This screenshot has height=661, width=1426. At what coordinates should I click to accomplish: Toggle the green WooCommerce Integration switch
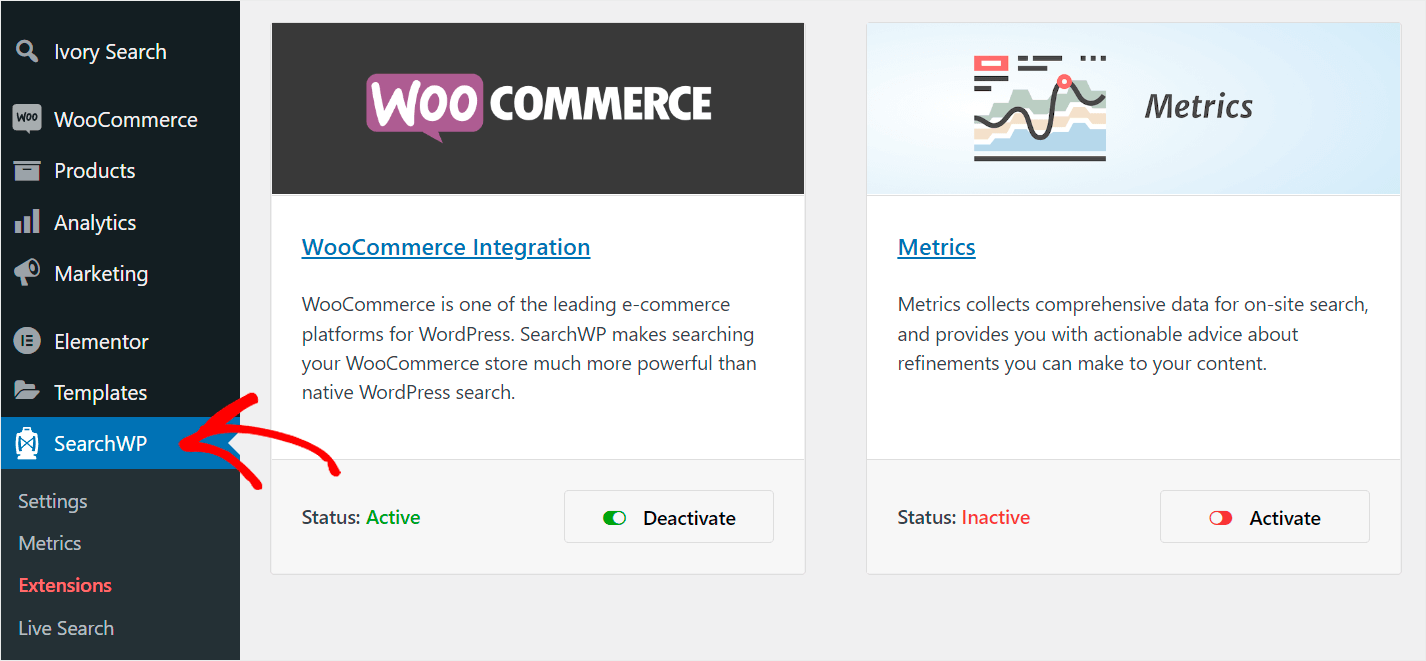pos(614,518)
